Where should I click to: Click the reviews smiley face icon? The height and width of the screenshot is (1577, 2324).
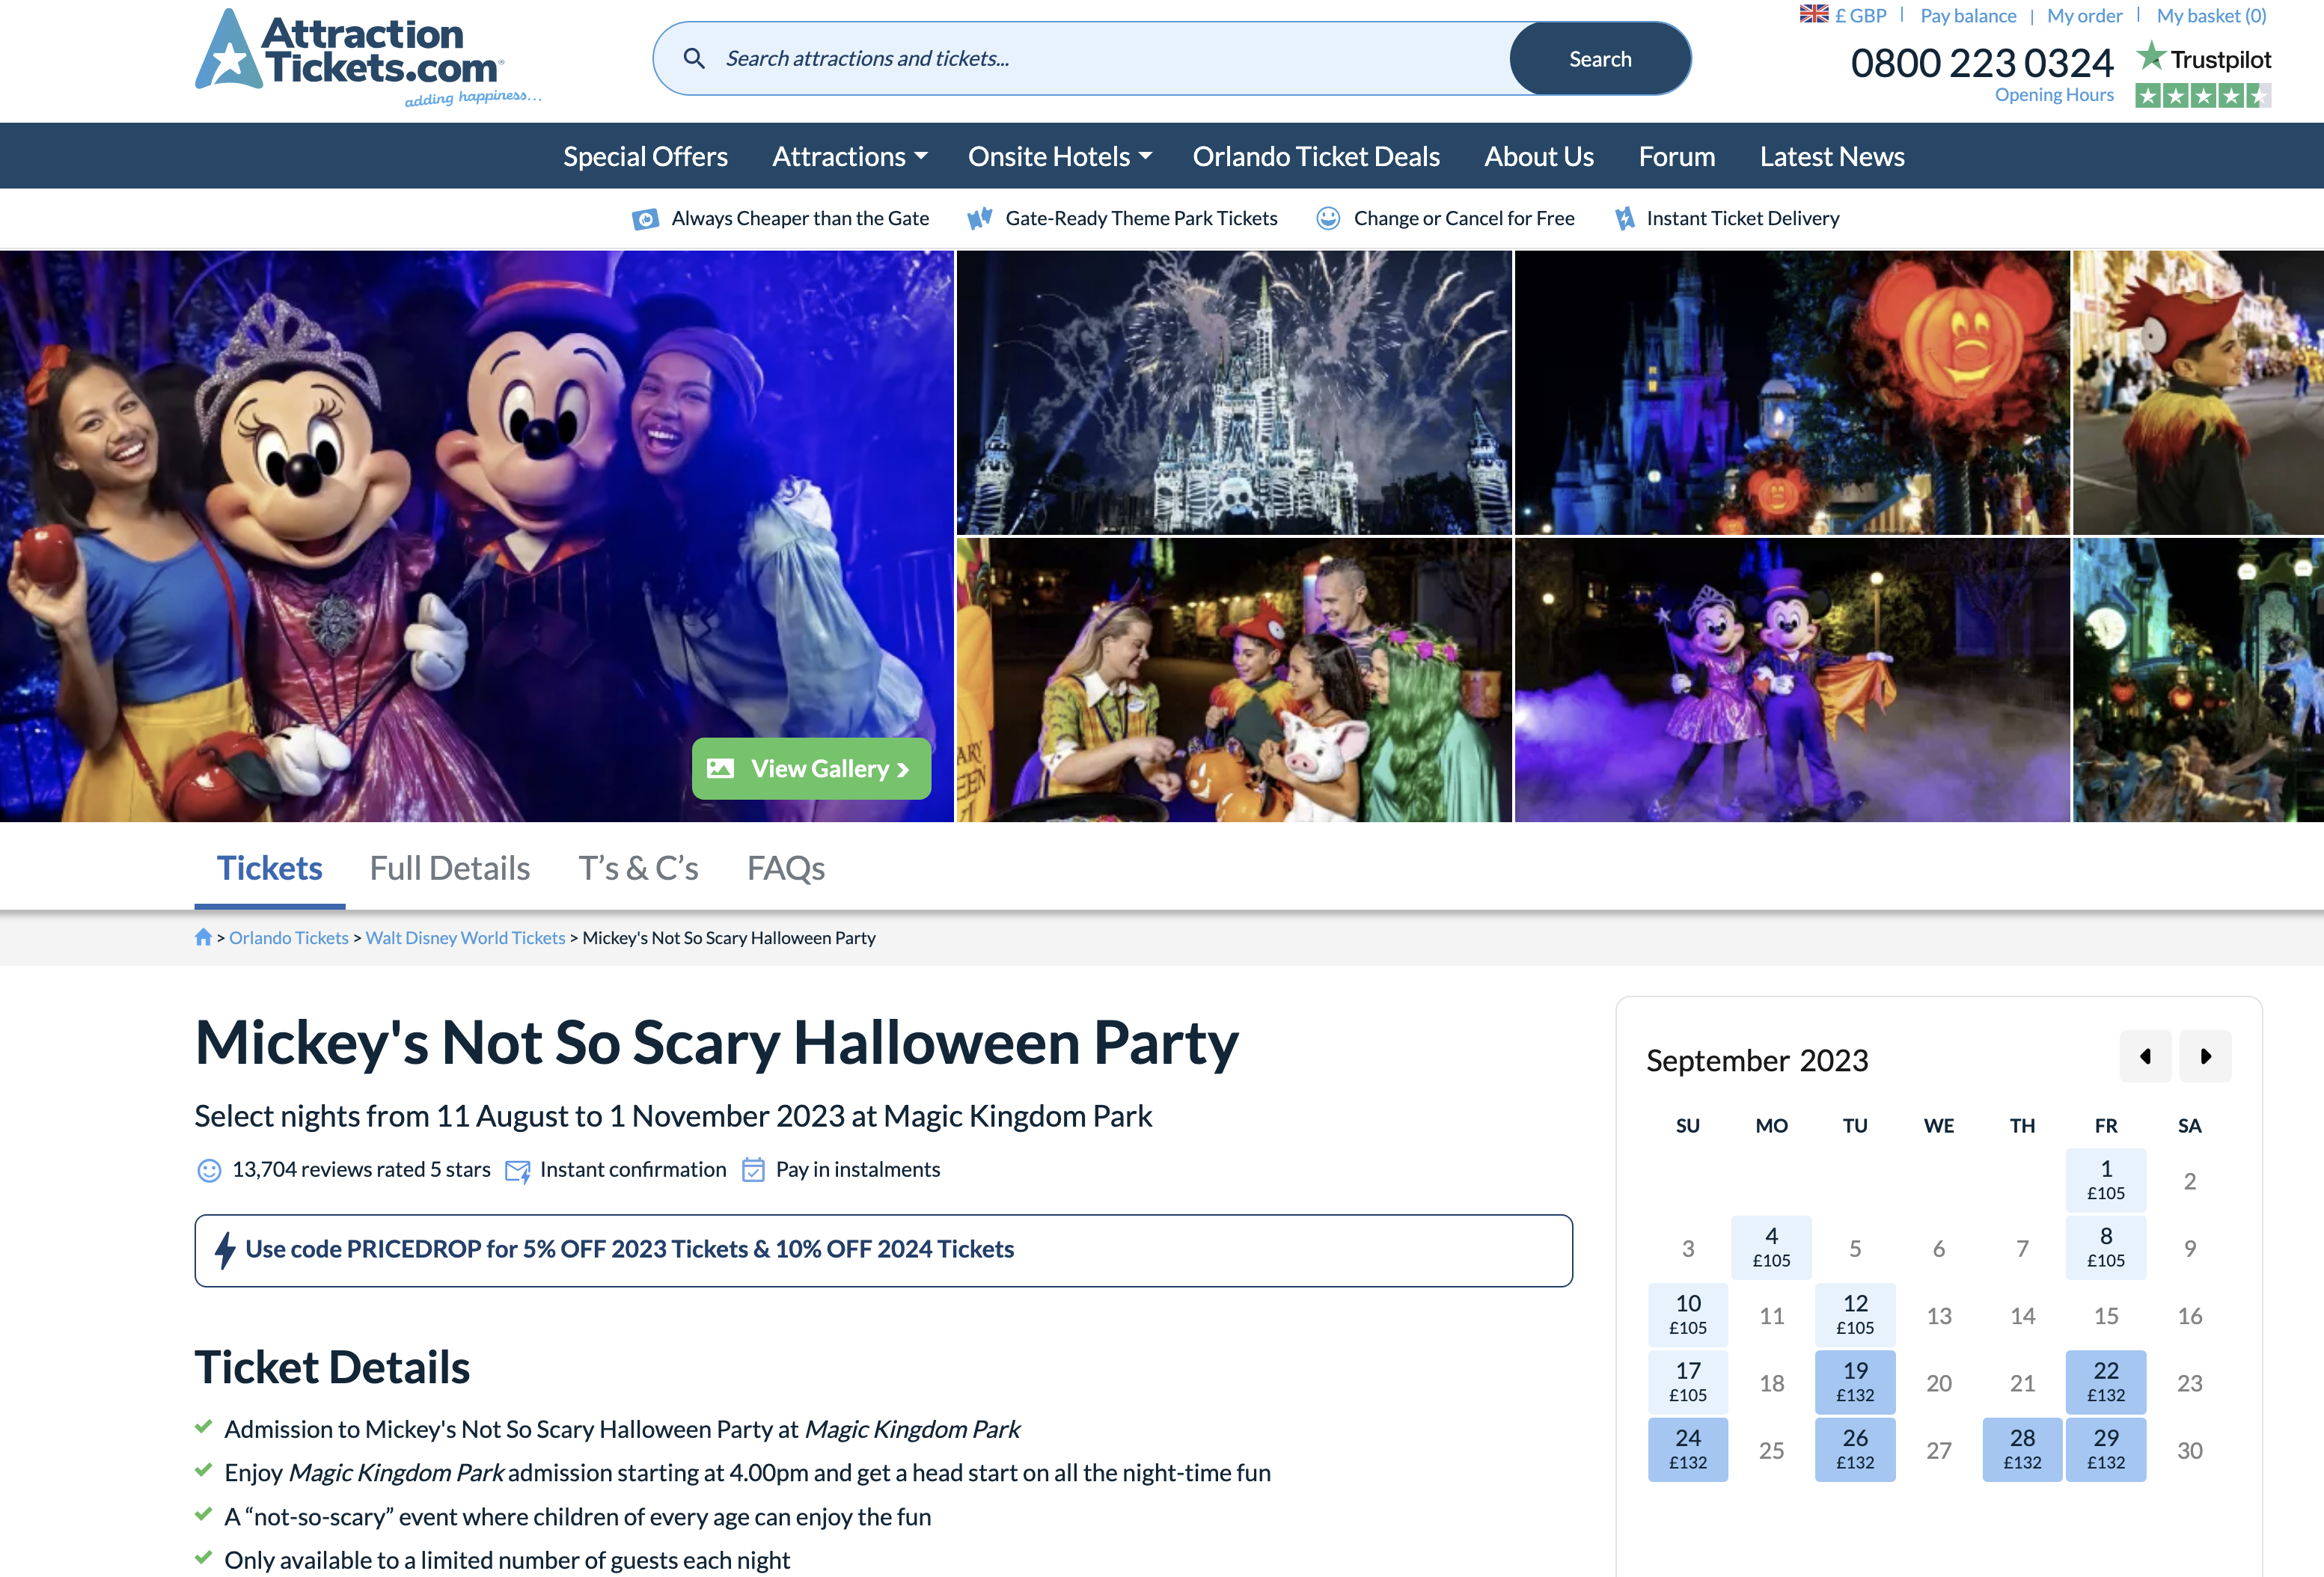click(209, 1170)
